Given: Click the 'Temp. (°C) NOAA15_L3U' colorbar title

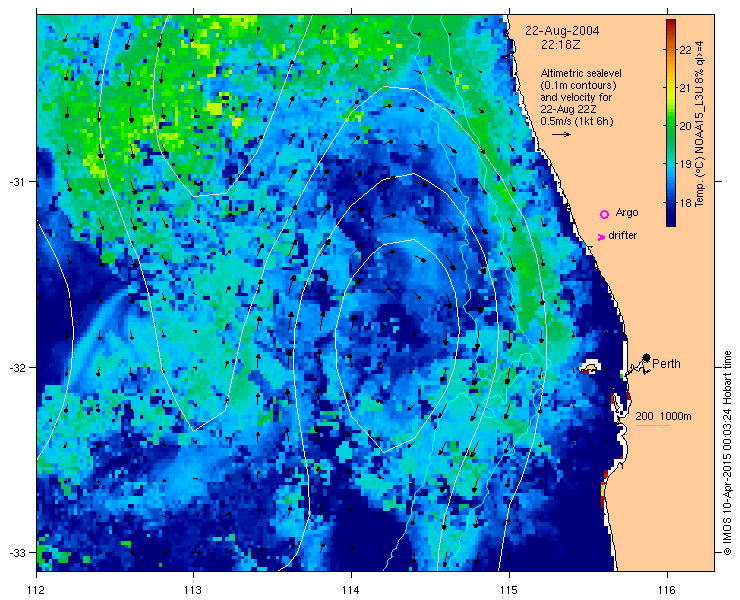Looking at the screenshot, I should [699, 124].
